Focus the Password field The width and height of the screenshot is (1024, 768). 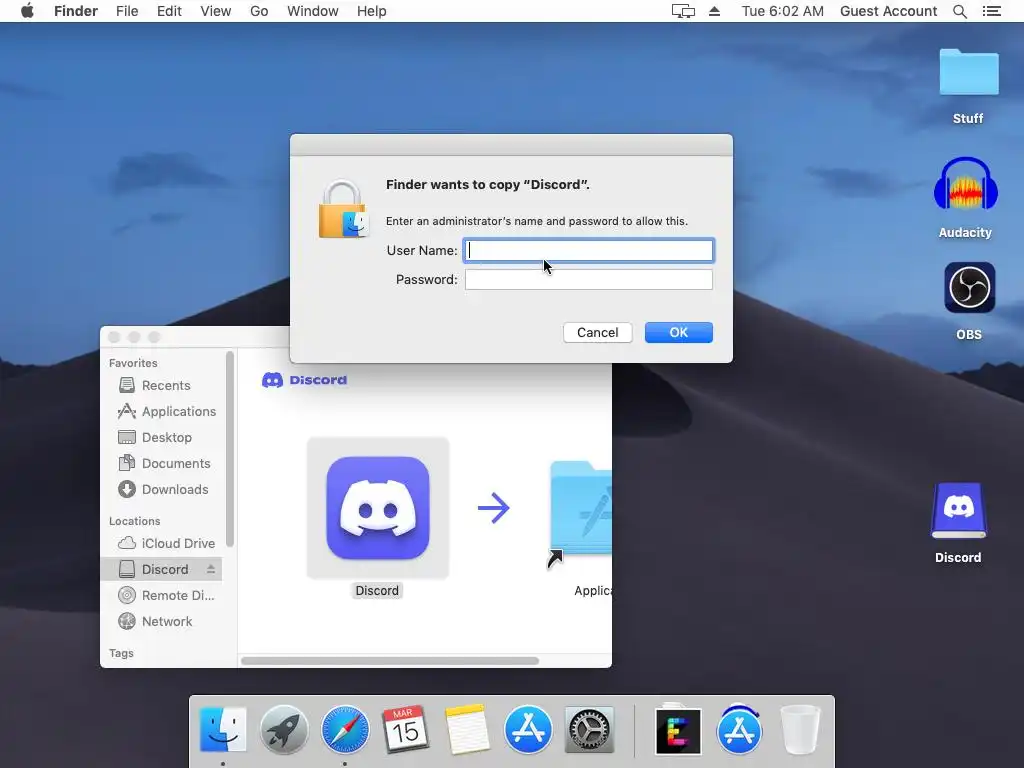coord(588,280)
